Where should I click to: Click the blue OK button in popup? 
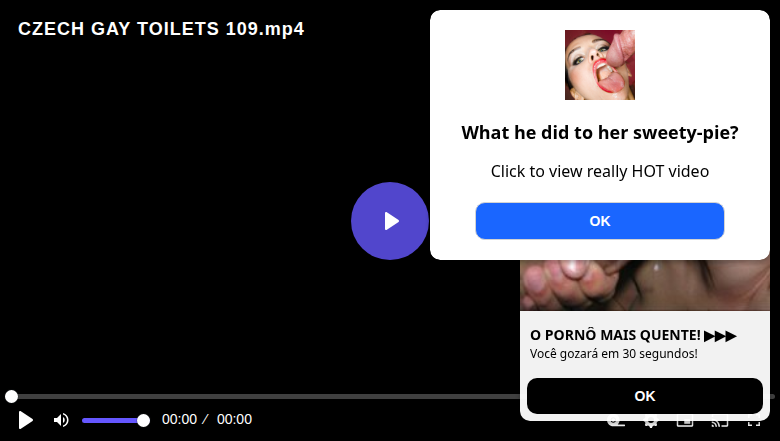pyautogui.click(x=599, y=221)
